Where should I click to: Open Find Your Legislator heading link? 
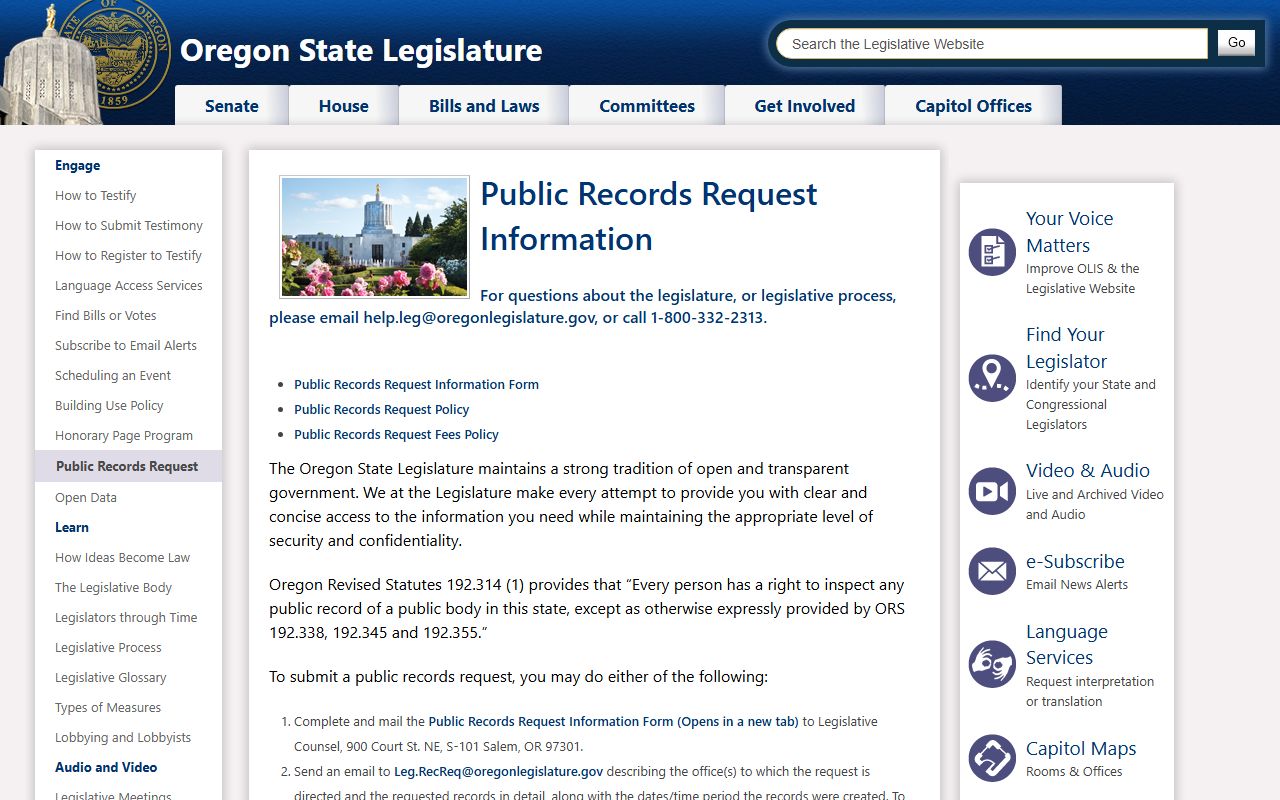point(1066,348)
